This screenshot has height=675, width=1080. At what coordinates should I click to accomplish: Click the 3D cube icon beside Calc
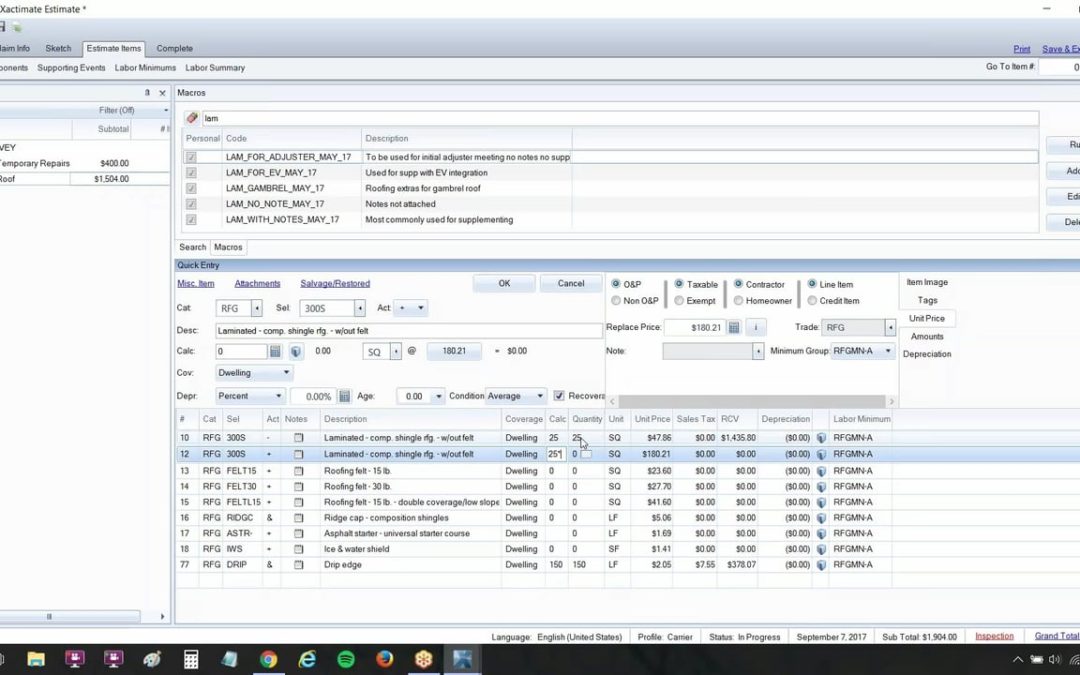coord(295,351)
